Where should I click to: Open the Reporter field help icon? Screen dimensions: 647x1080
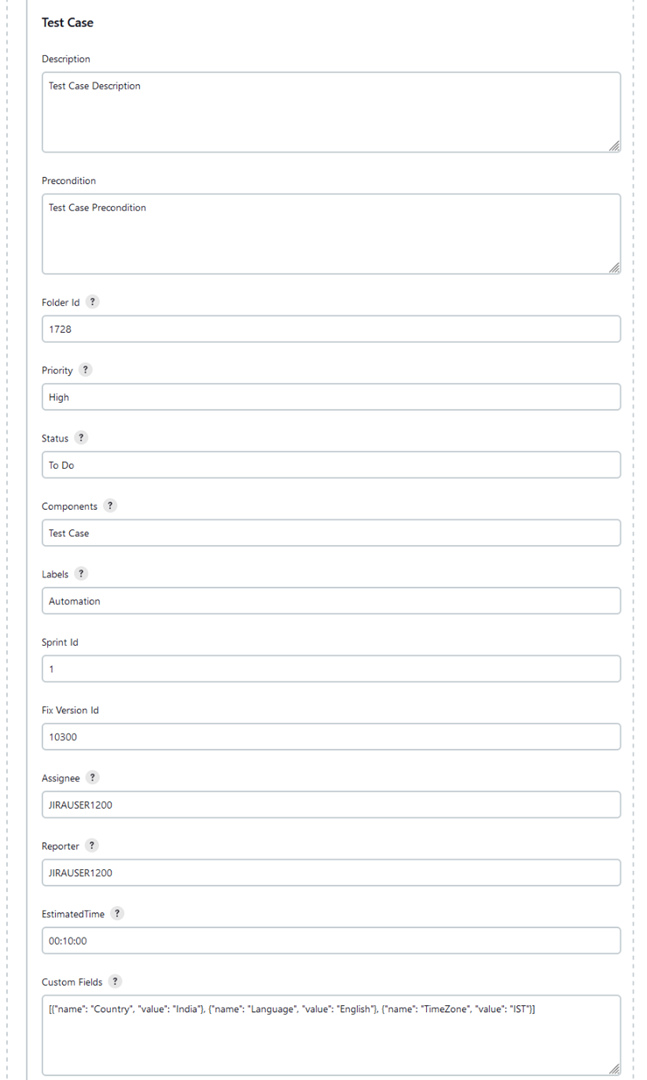tap(91, 845)
